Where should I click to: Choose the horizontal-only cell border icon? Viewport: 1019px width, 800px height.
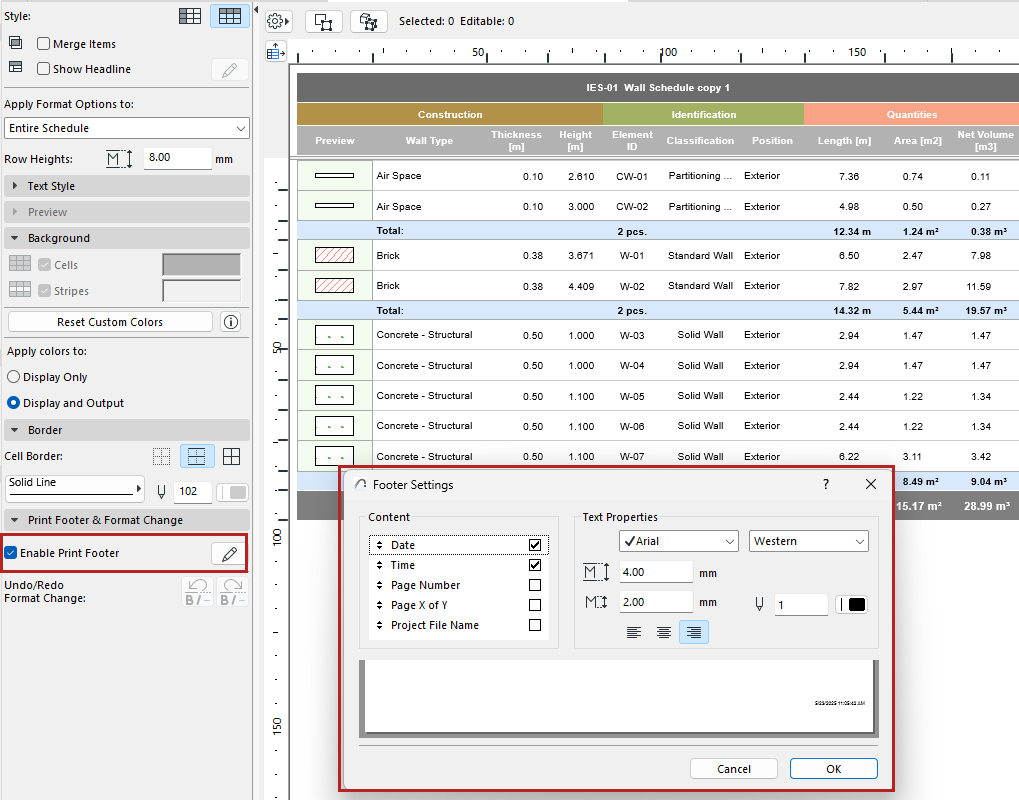point(197,457)
